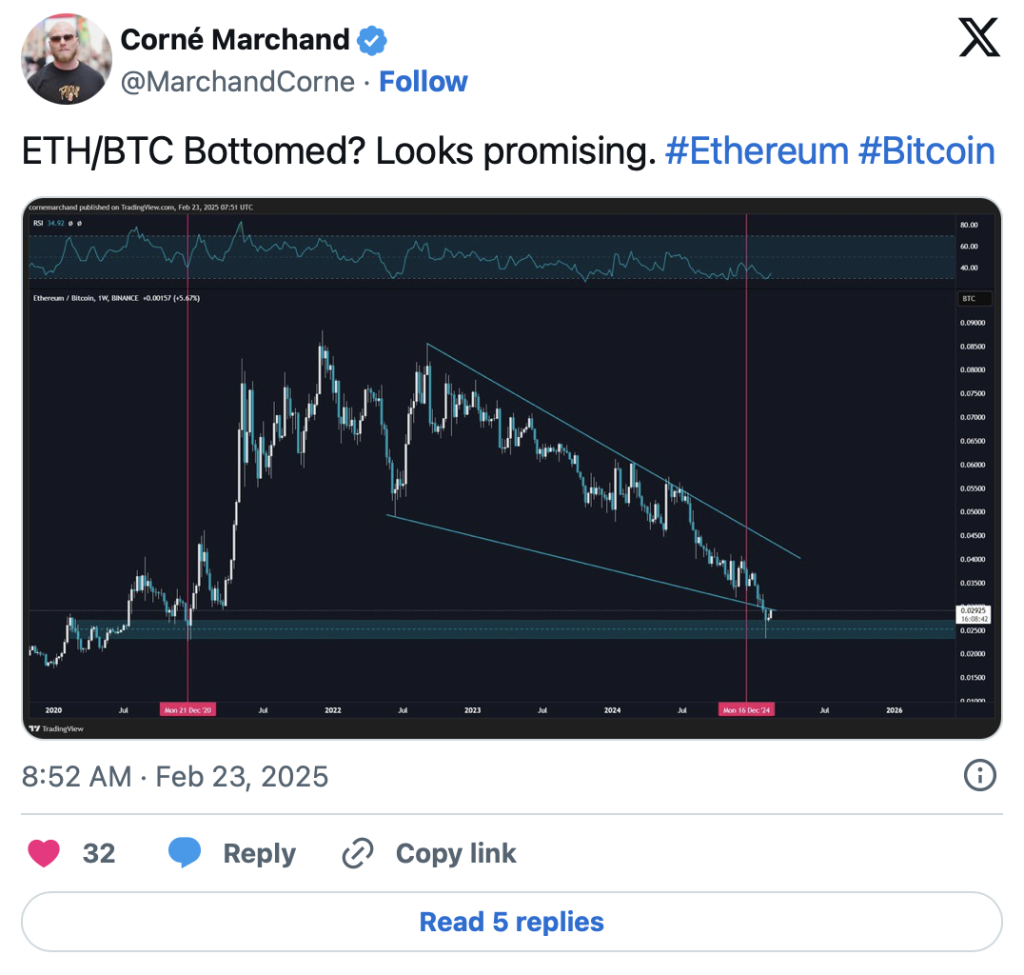1024x975 pixels.
Task: Click the Copy link text
Action: [x=456, y=853]
